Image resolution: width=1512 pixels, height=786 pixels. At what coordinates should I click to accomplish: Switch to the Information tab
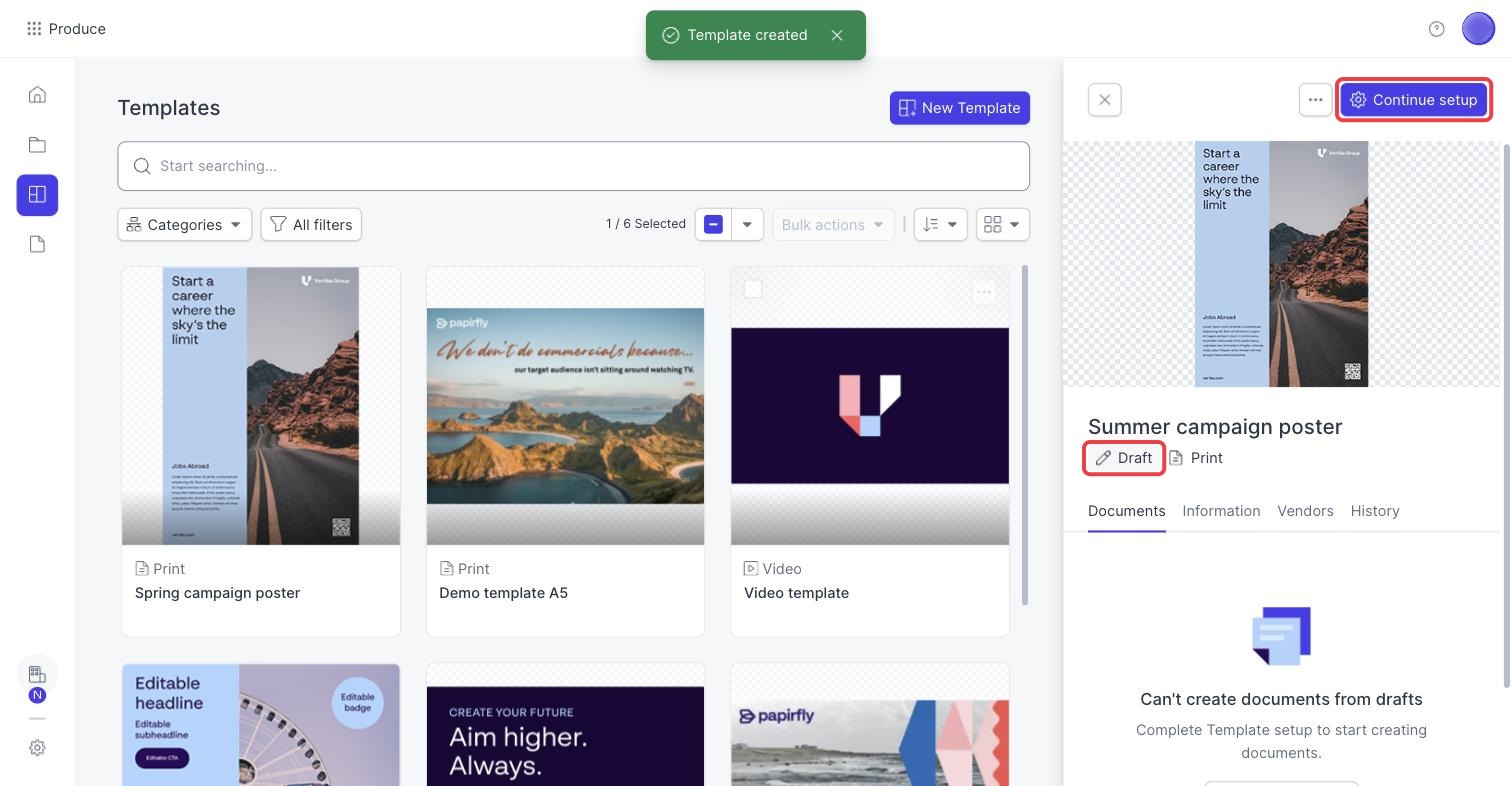1221,511
